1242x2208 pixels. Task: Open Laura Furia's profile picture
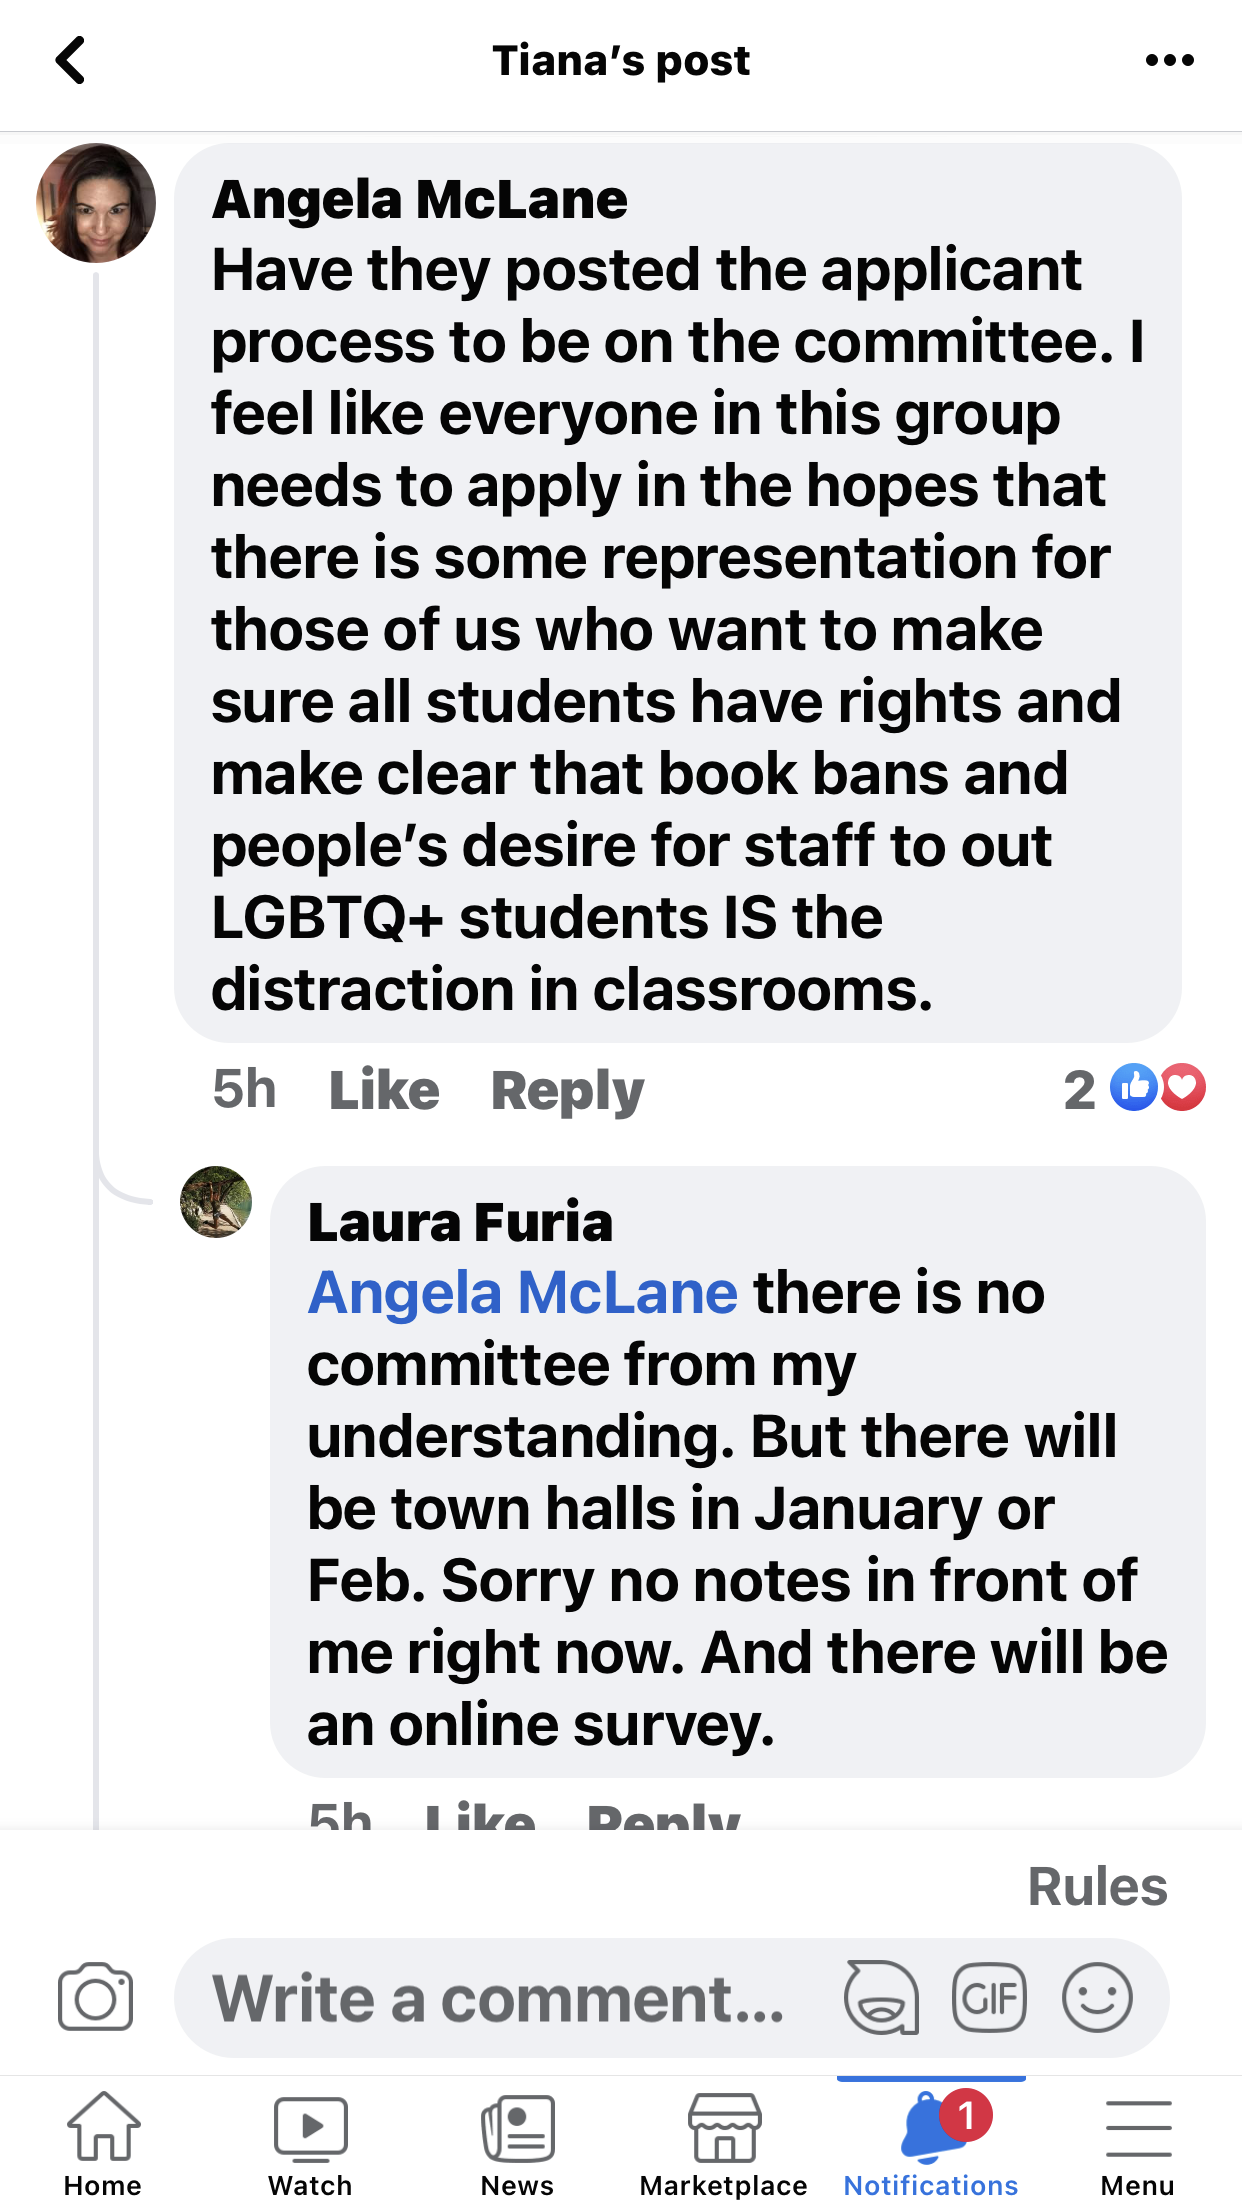pos(216,1202)
